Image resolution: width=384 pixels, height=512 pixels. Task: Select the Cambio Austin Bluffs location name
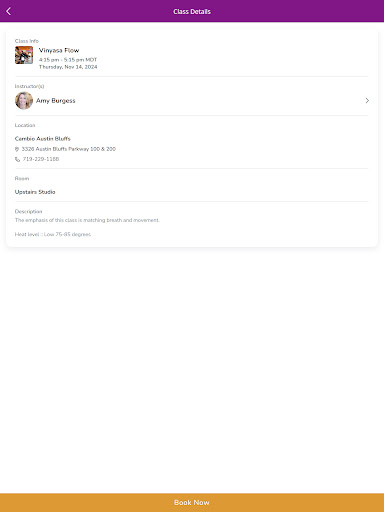tap(43, 139)
